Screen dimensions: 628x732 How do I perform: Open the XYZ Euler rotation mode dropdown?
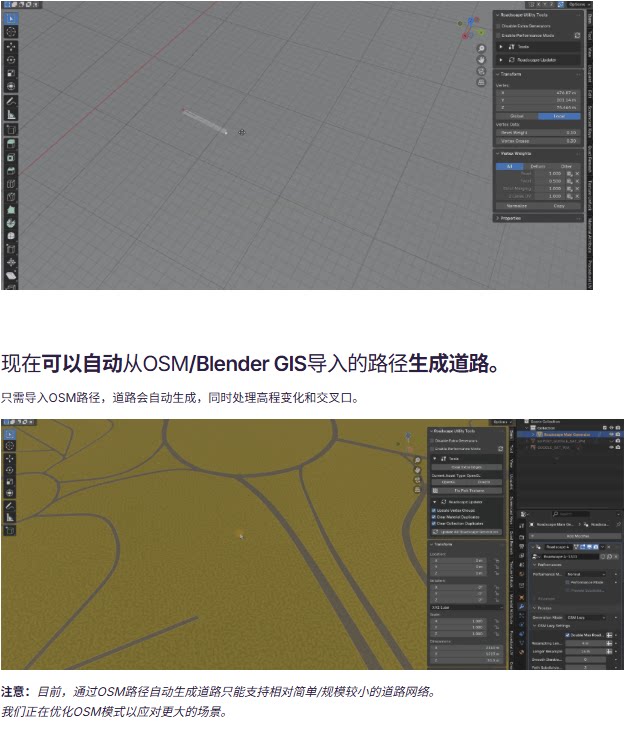pyautogui.click(x=466, y=607)
